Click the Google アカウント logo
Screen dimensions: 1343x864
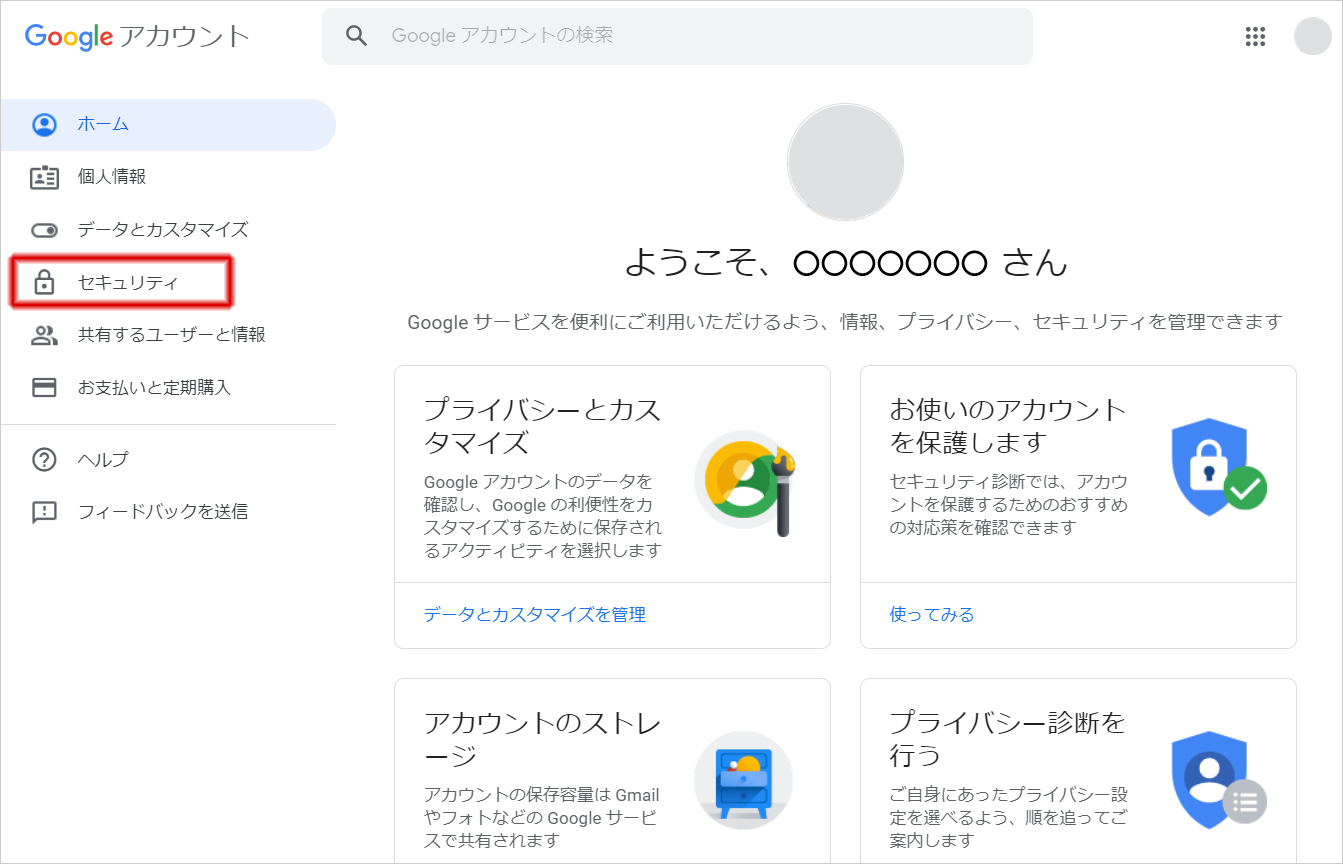pos(137,37)
